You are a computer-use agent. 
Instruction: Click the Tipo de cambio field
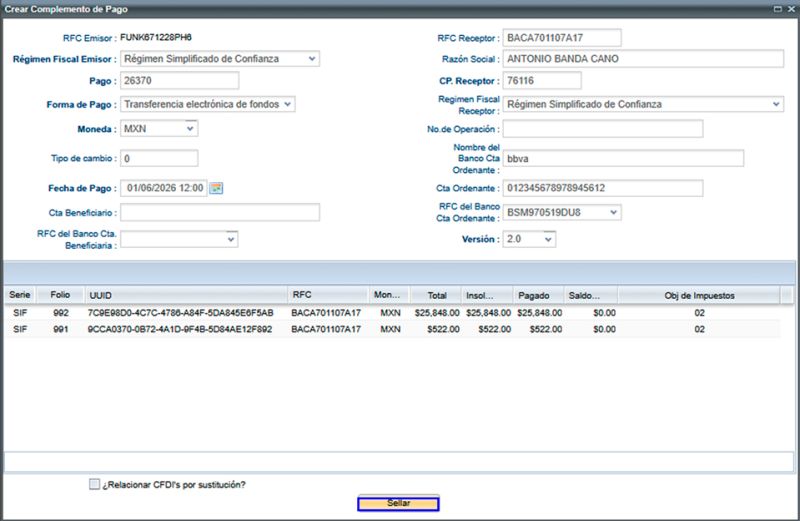[159, 158]
